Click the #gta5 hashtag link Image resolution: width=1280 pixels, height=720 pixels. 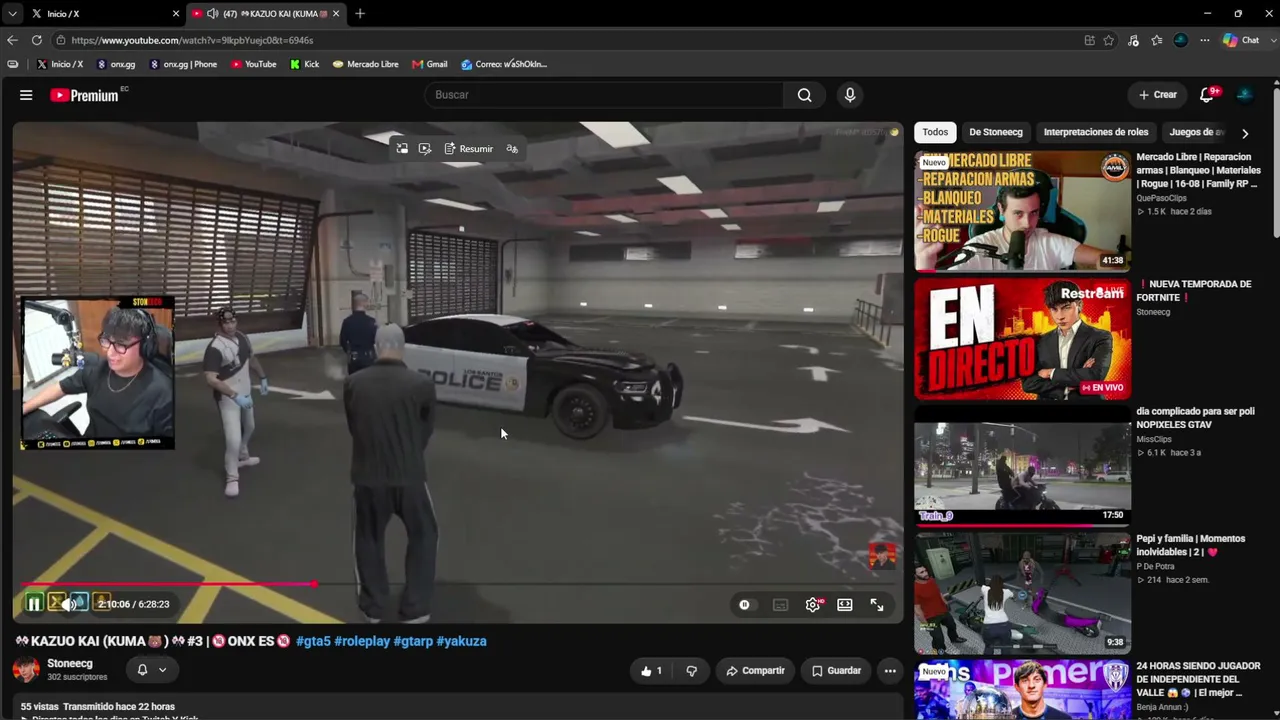(x=313, y=641)
